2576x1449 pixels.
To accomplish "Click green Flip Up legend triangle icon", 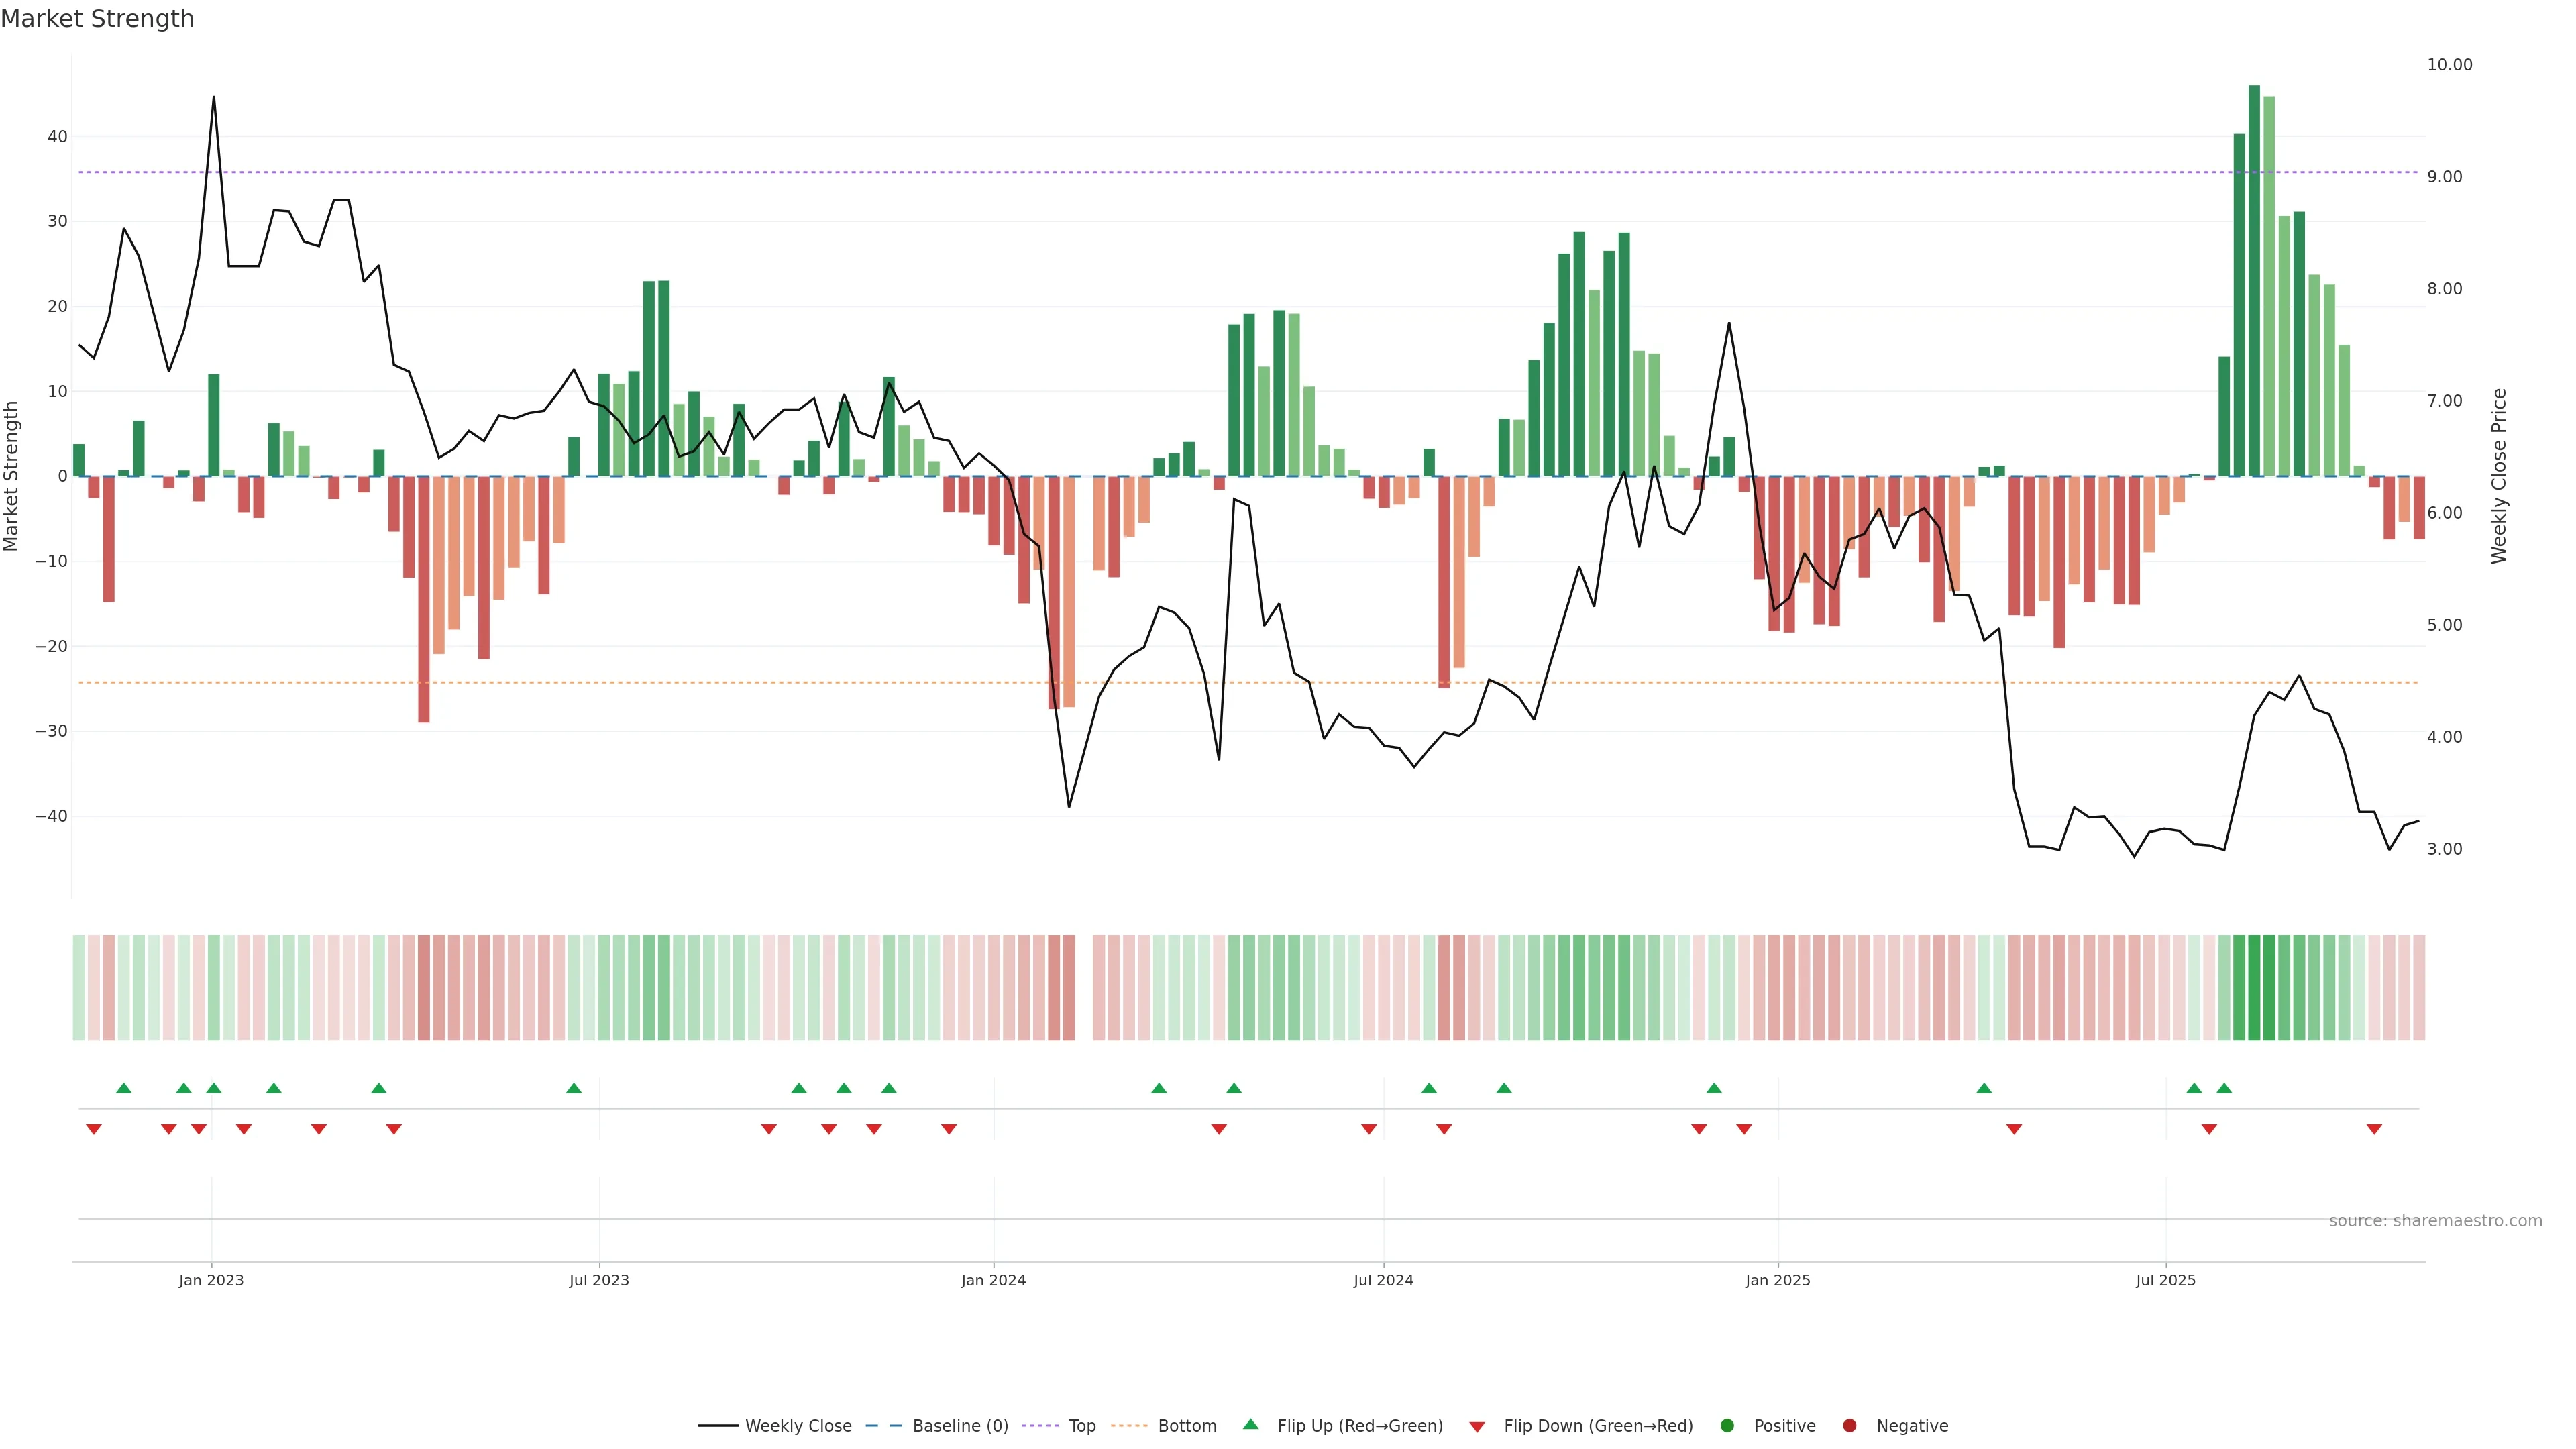I will tap(1250, 1424).
